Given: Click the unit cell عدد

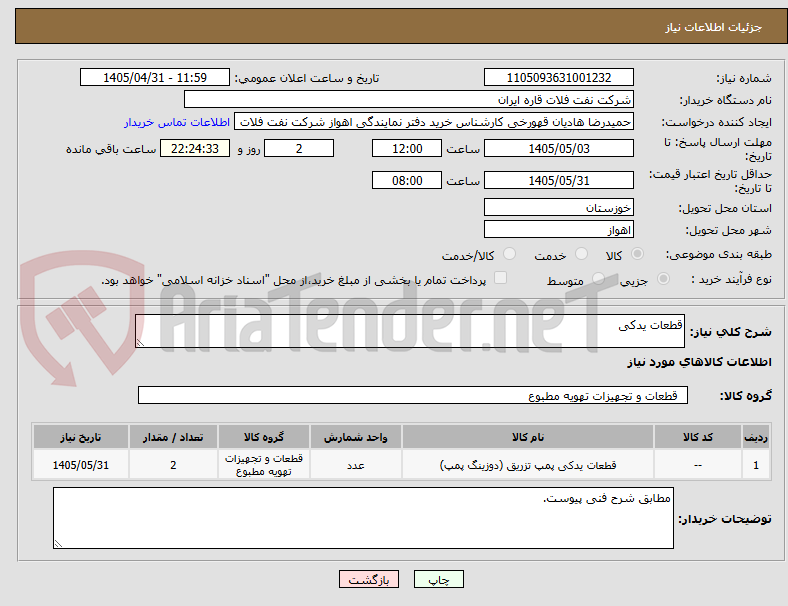Looking at the screenshot, I should pos(355,465).
